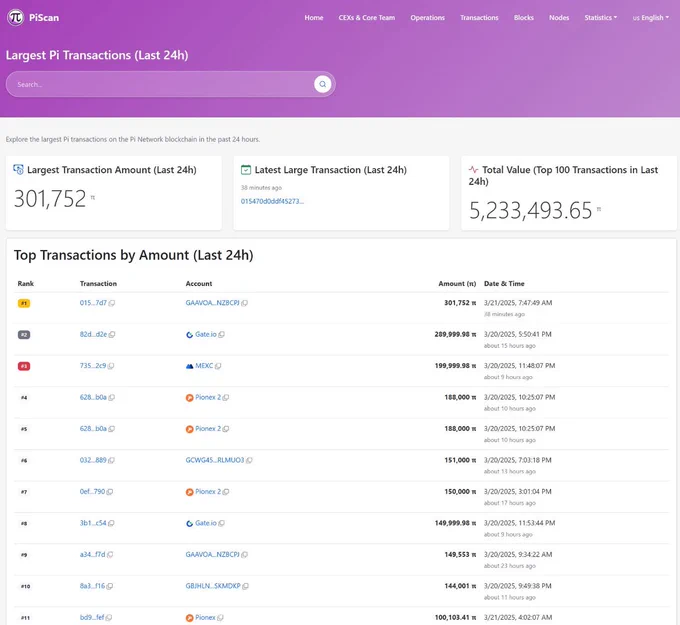Copy transaction hash 032...889
This screenshot has height=625, width=680.
click(111, 460)
